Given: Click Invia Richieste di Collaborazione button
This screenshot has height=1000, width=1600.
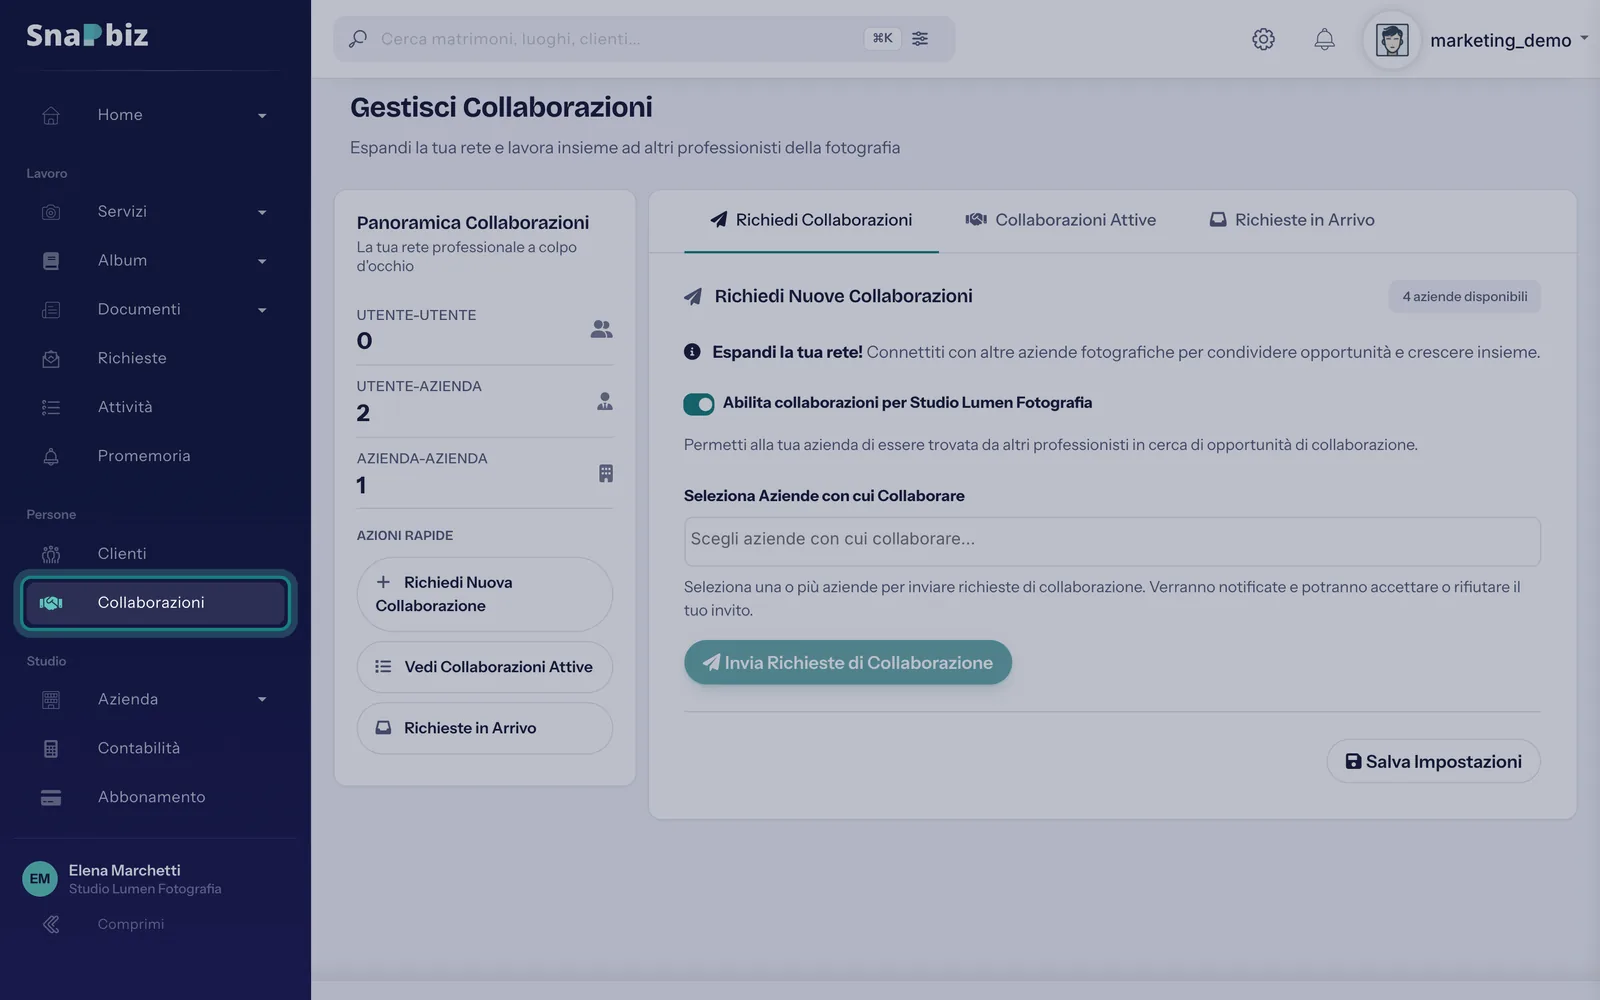Looking at the screenshot, I should click(848, 662).
